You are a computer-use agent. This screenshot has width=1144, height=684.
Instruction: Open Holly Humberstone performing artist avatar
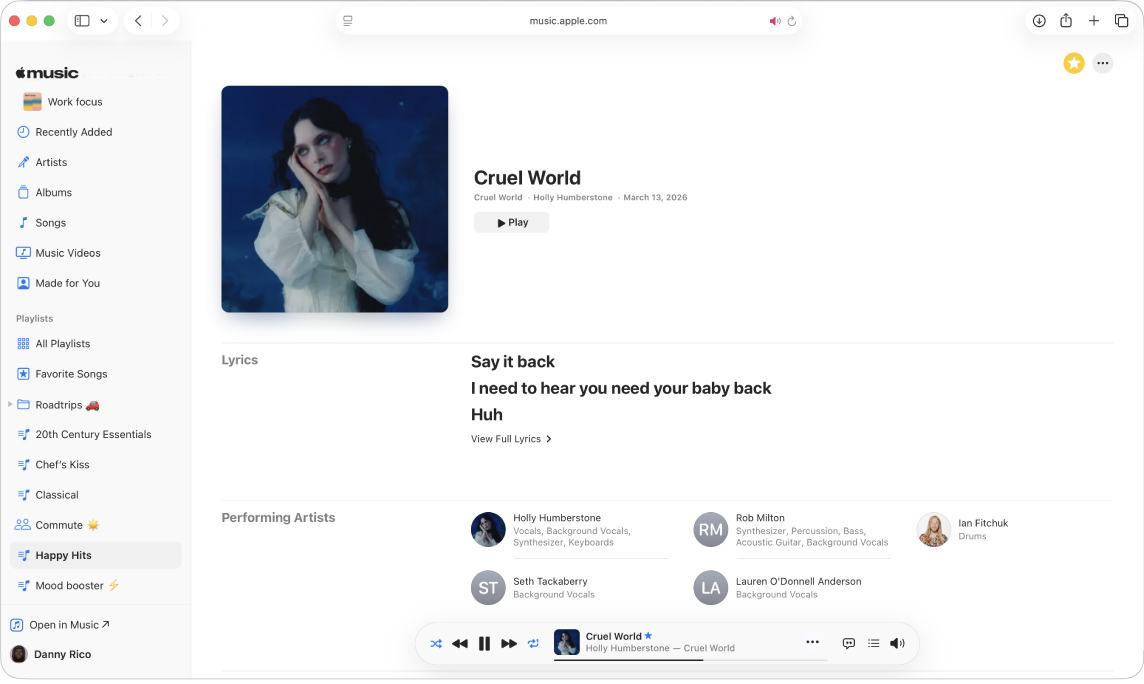pyautogui.click(x=488, y=530)
